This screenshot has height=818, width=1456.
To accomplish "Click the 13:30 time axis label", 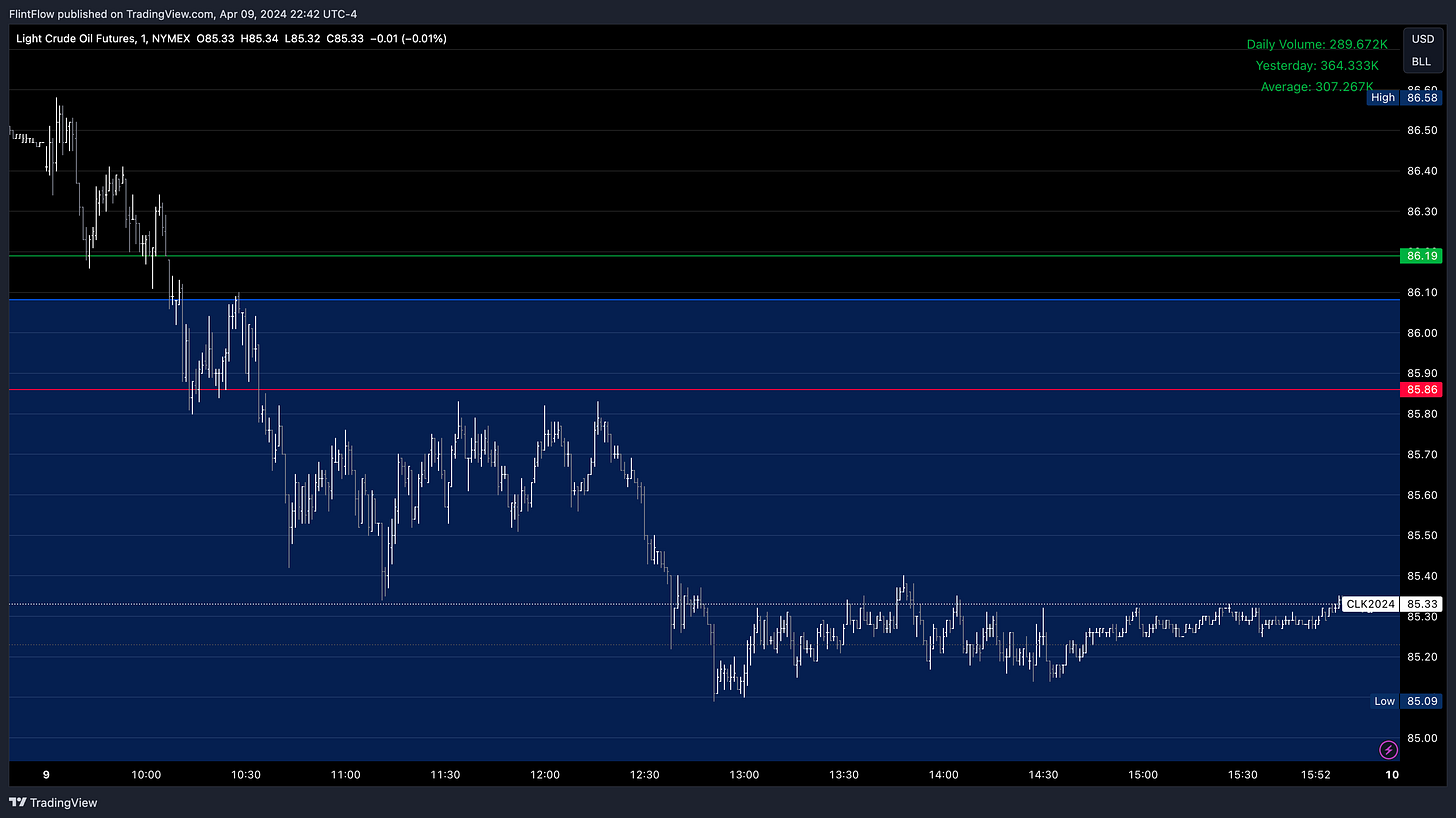I will 844,775.
